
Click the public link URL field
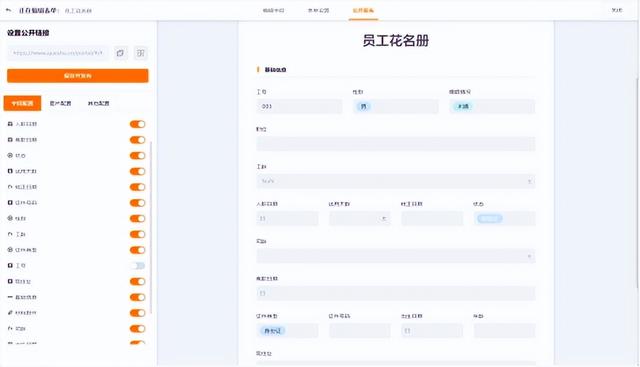(58, 53)
